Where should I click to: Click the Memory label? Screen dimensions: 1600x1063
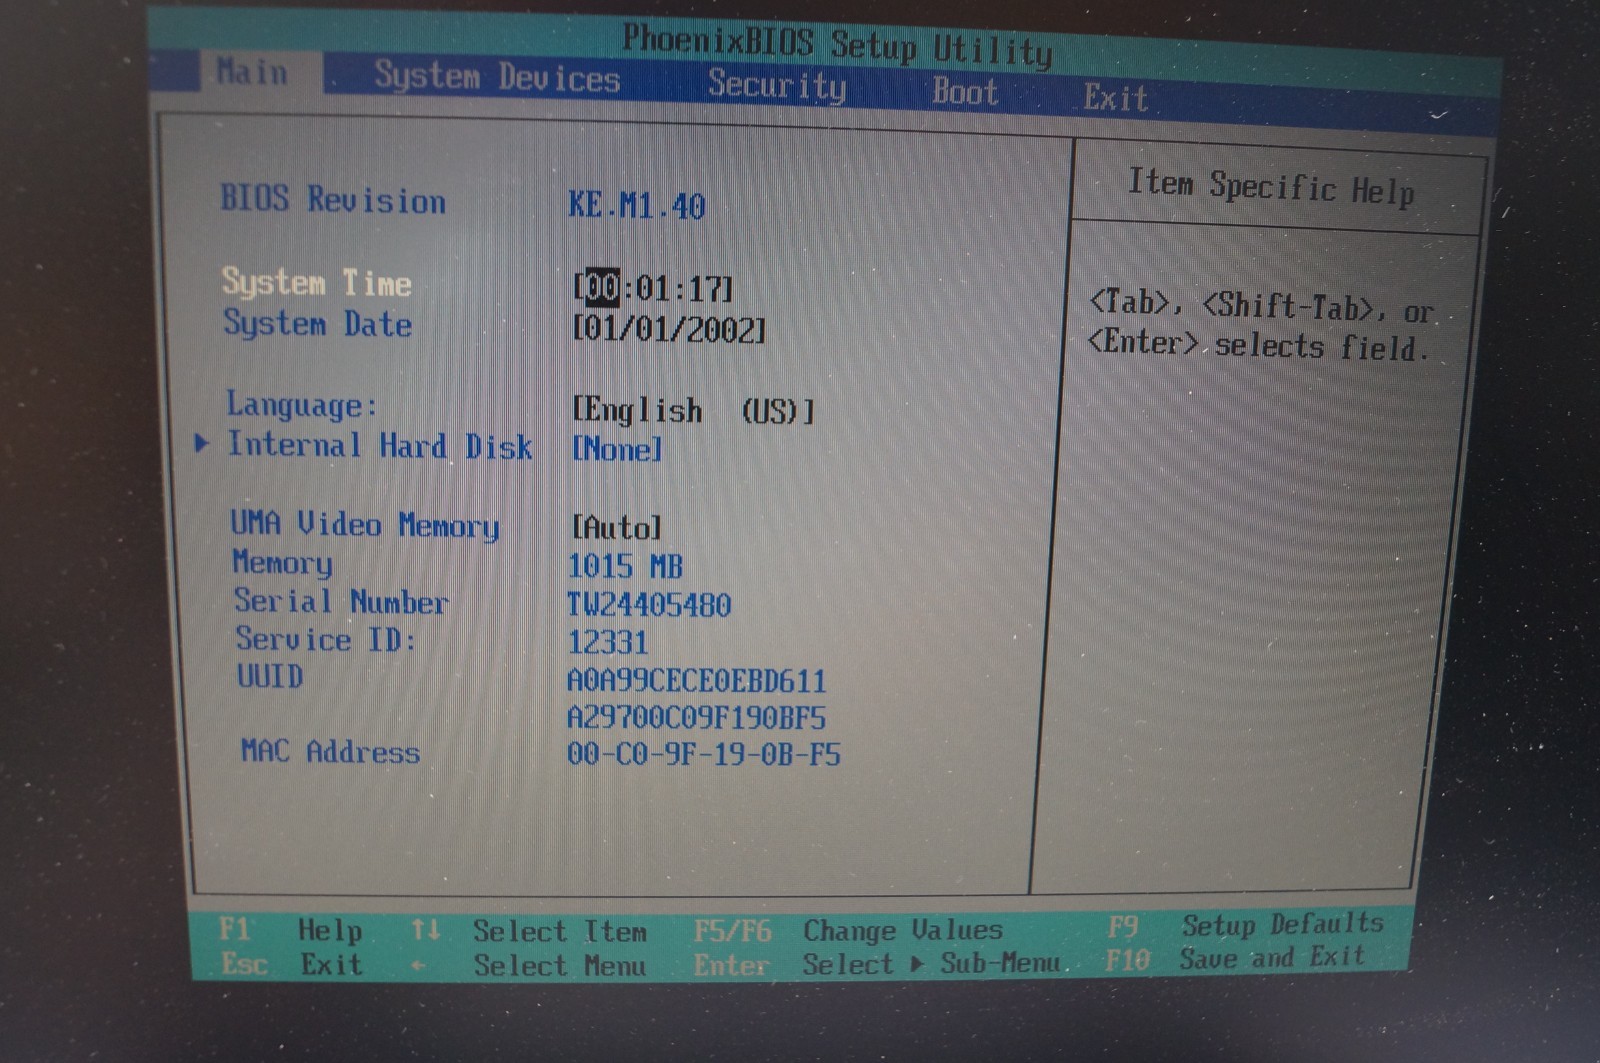[282, 563]
